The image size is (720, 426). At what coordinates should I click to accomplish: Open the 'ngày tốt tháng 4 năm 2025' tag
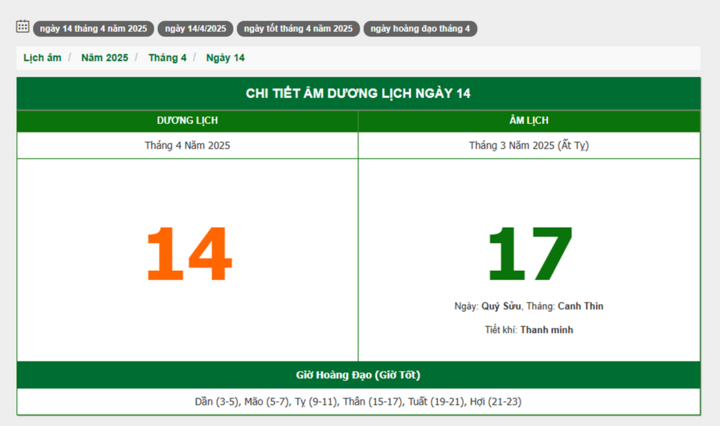(x=297, y=29)
